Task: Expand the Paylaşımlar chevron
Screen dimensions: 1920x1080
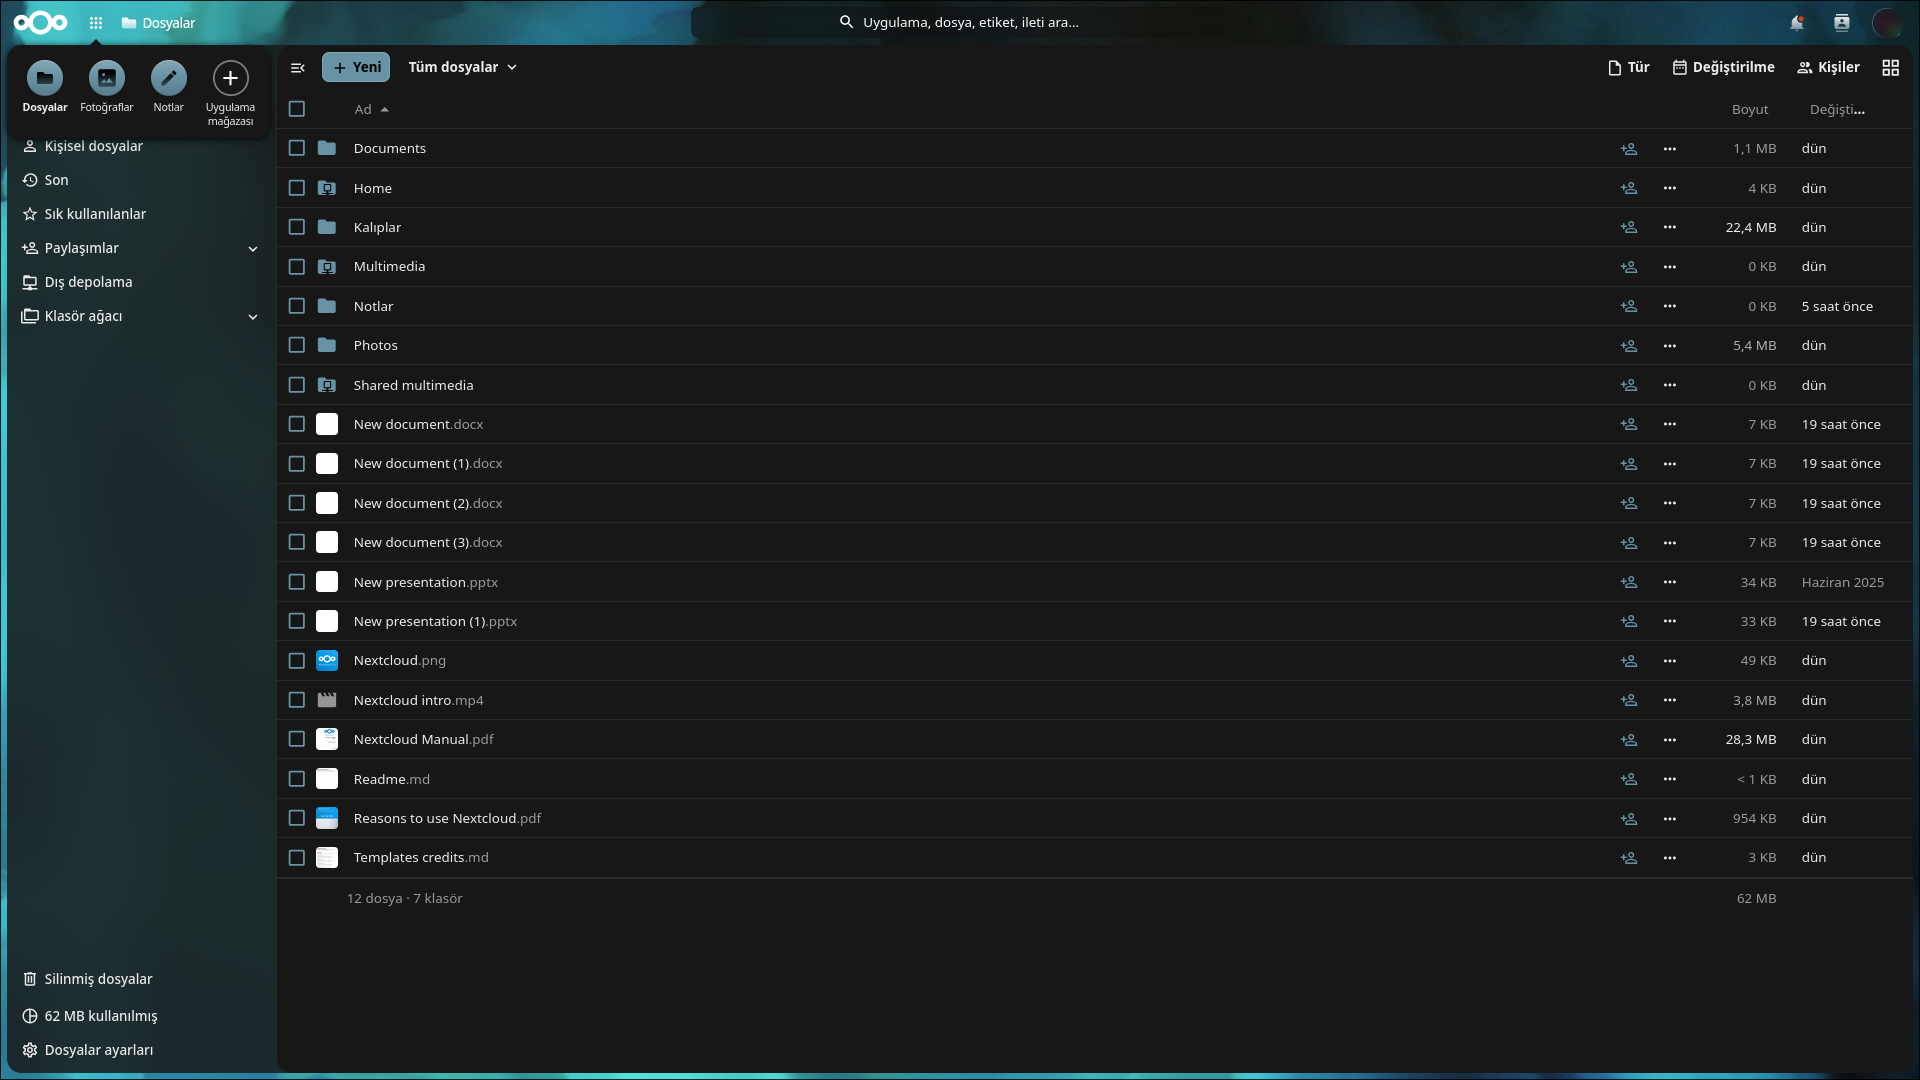Action: pyautogui.click(x=253, y=249)
